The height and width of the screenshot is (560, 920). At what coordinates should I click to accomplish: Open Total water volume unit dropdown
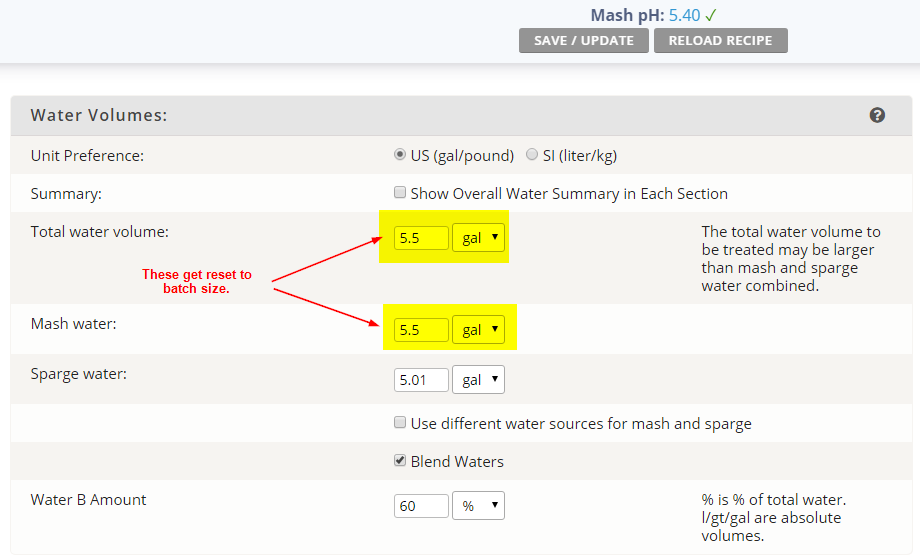[478, 238]
